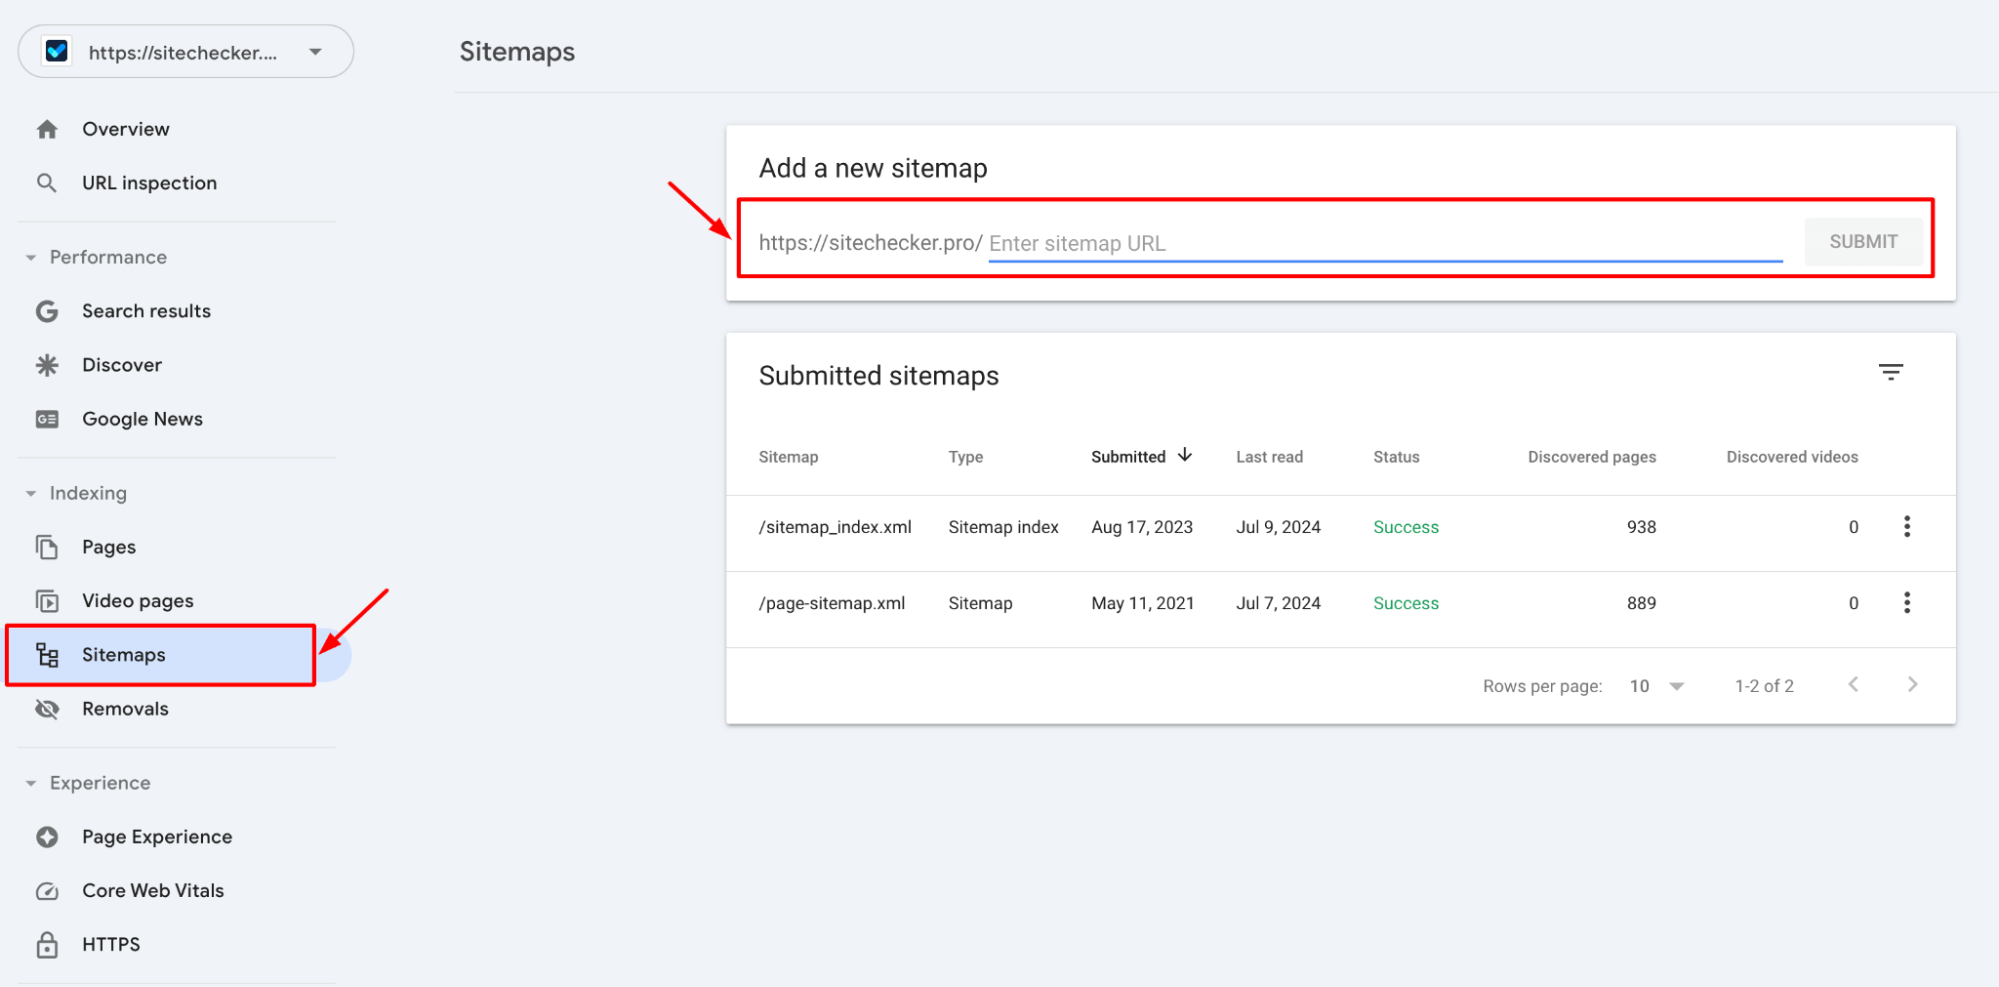Click the Google News icon

click(47, 419)
